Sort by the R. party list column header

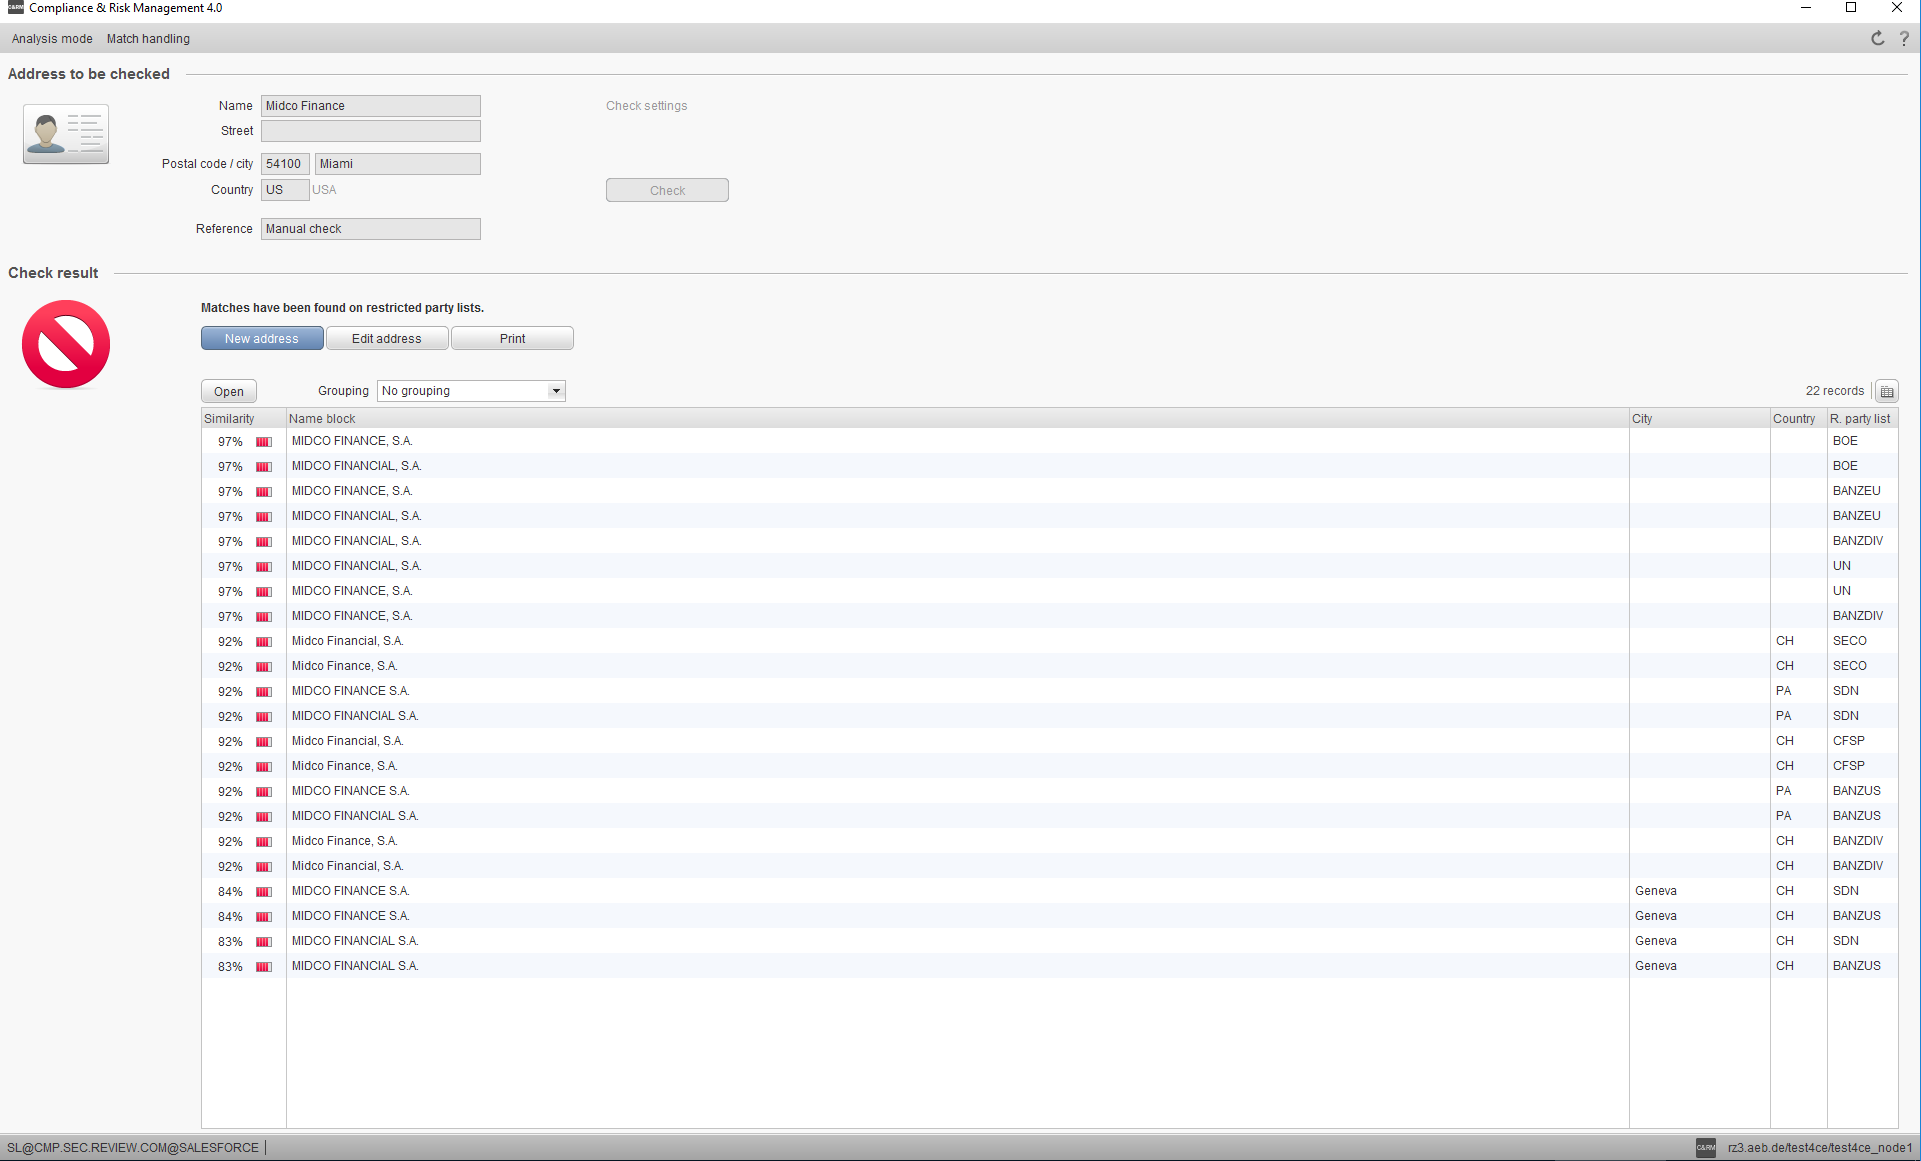point(1860,419)
